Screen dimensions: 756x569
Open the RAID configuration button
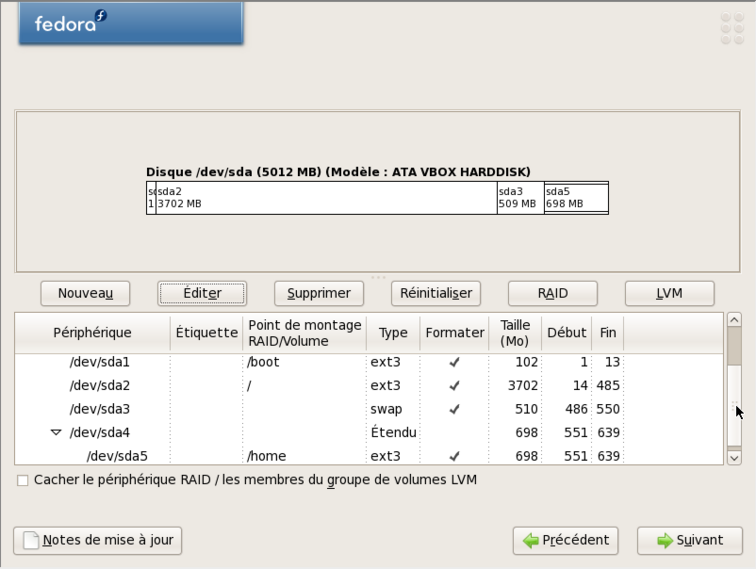(x=553, y=293)
